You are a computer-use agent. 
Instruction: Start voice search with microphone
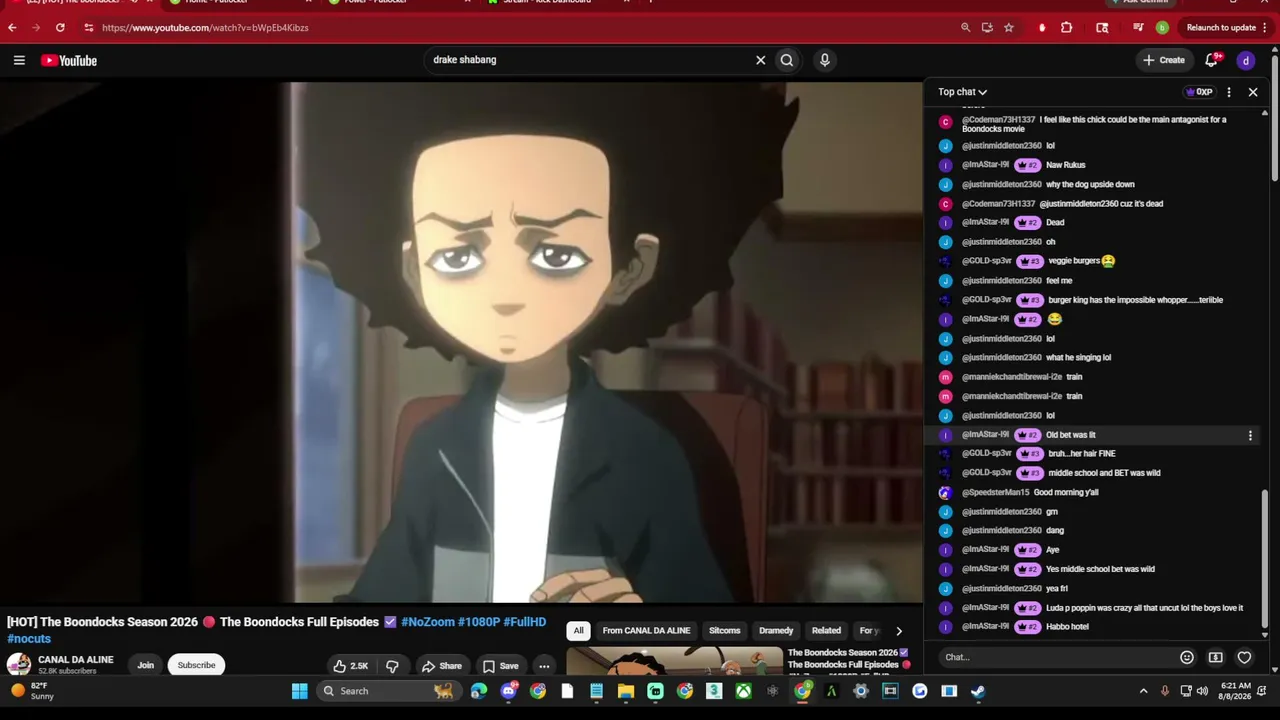tap(824, 60)
